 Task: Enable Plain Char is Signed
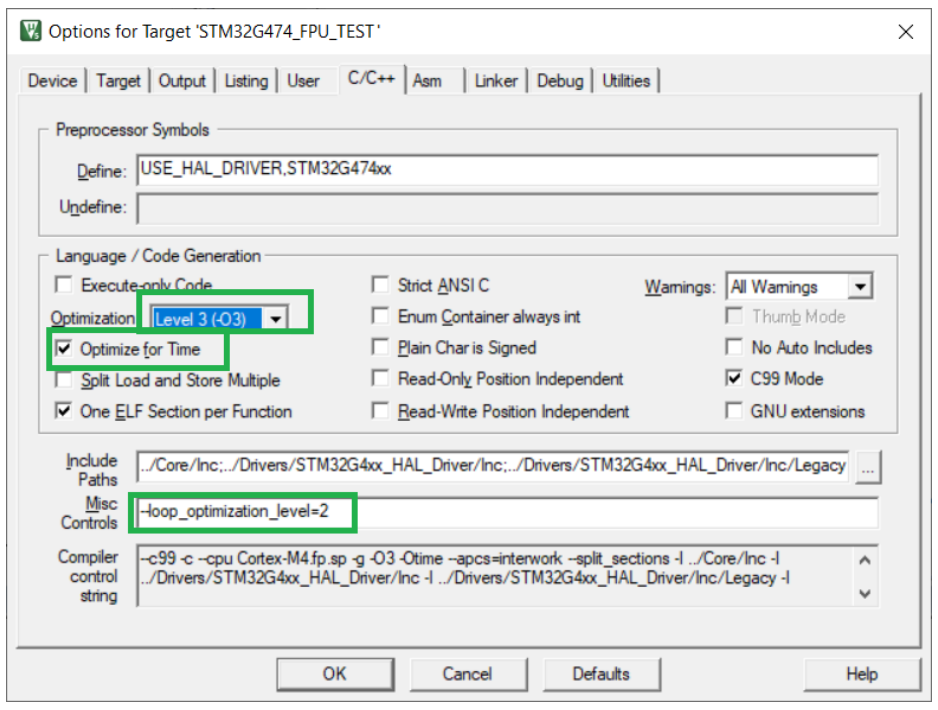(380, 348)
